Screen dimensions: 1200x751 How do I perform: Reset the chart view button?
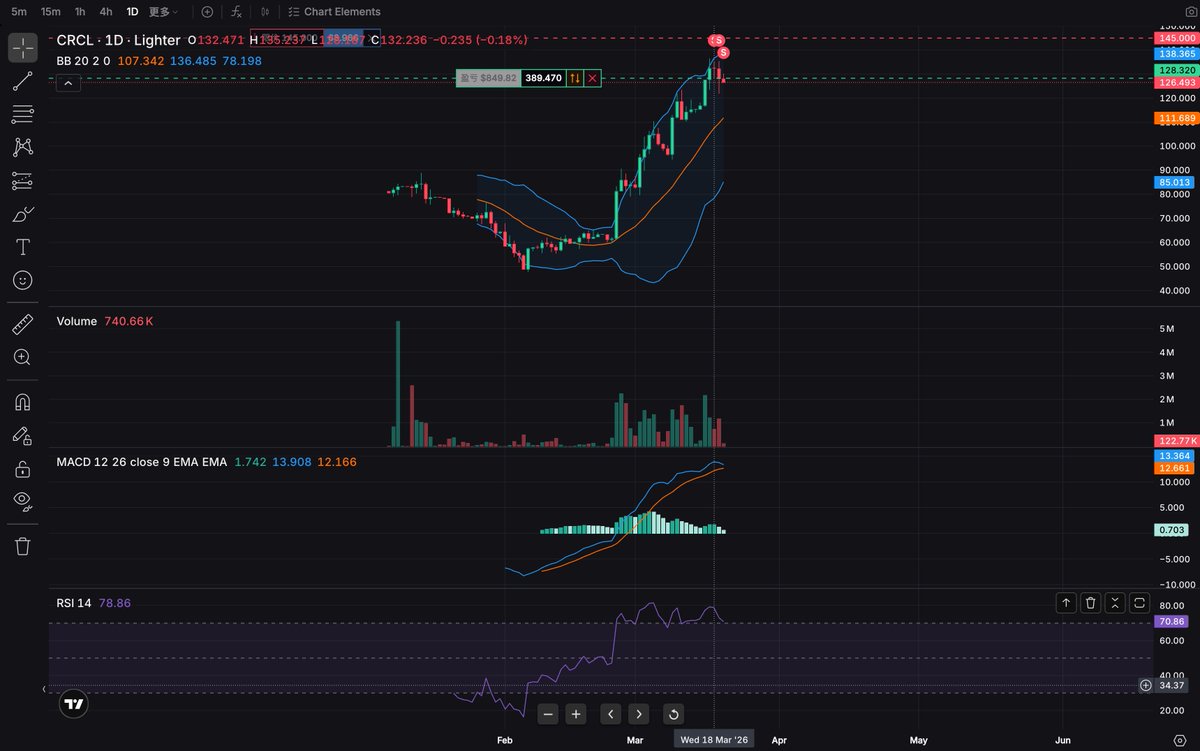click(674, 714)
